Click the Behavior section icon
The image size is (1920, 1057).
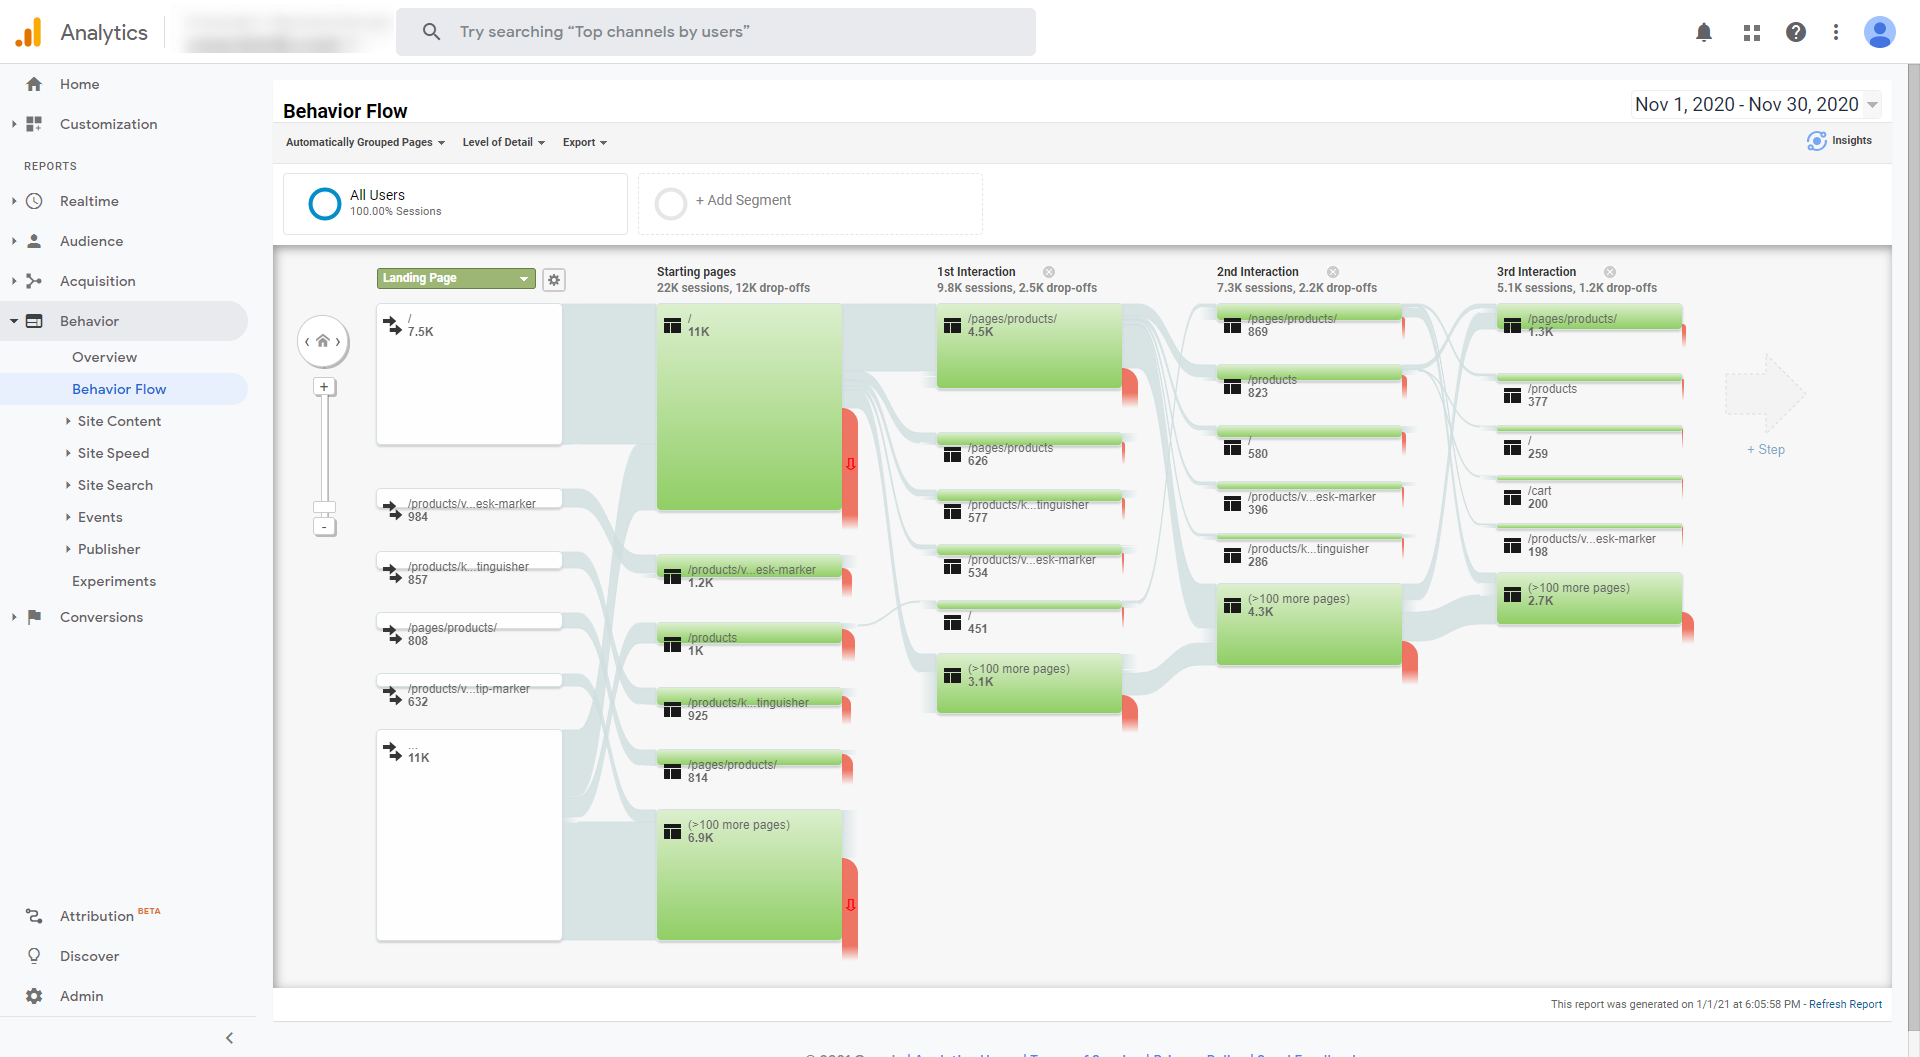click(34, 321)
